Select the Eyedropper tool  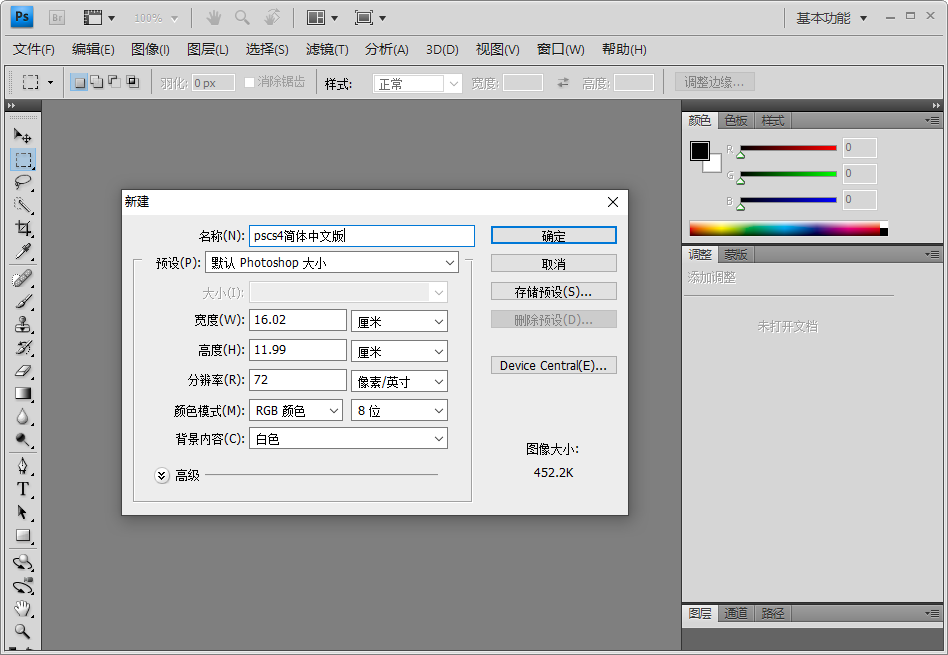tap(23, 251)
